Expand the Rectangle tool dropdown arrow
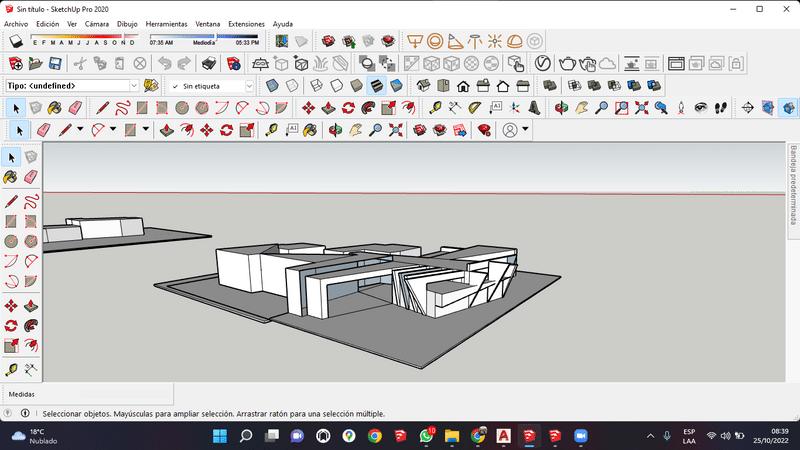 [145, 130]
